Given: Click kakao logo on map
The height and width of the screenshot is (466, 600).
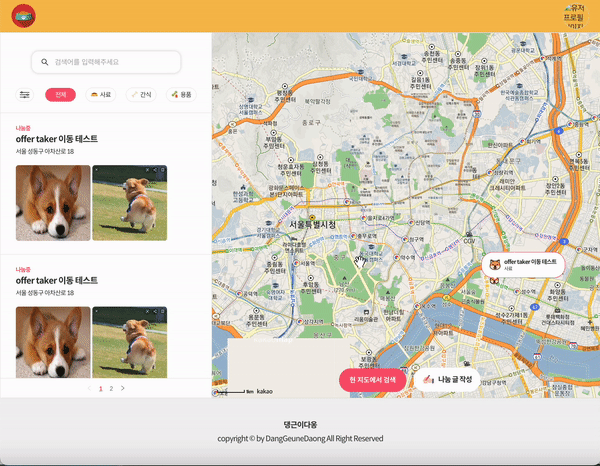Looking at the screenshot, I should tap(265, 391).
